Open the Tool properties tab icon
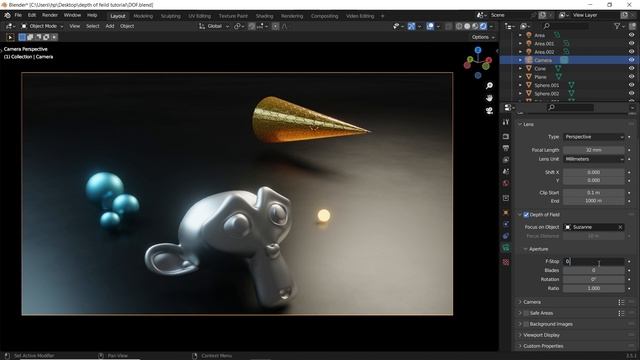 pyautogui.click(x=506, y=122)
